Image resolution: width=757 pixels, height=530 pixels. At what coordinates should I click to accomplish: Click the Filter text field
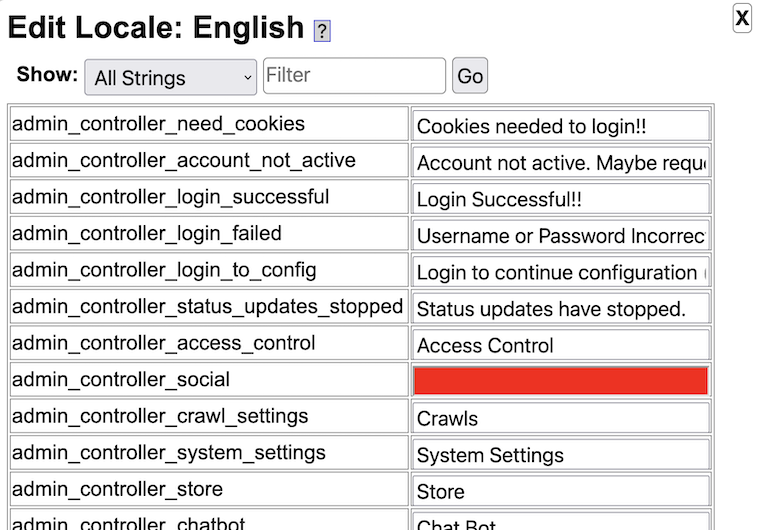[x=354, y=76]
